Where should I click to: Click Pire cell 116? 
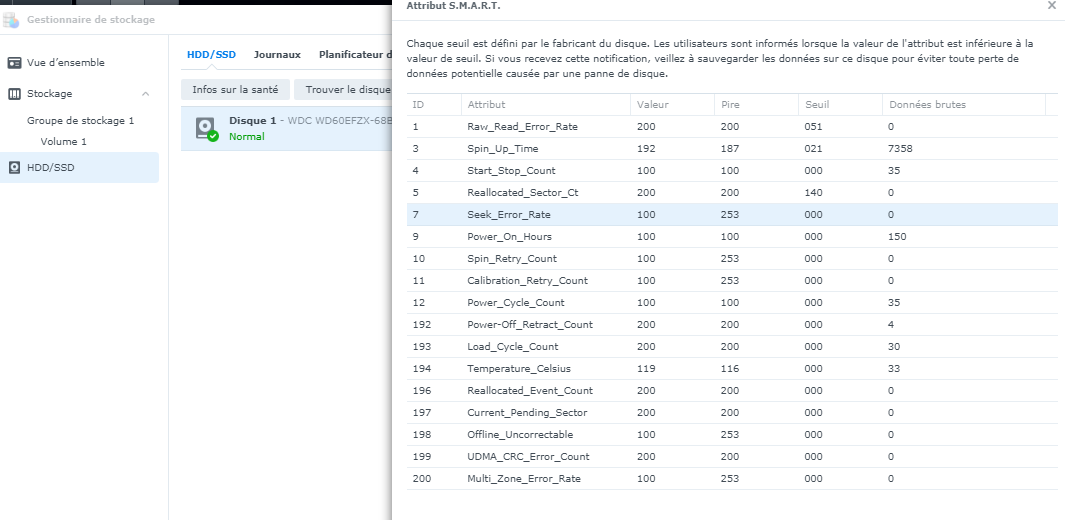point(730,369)
